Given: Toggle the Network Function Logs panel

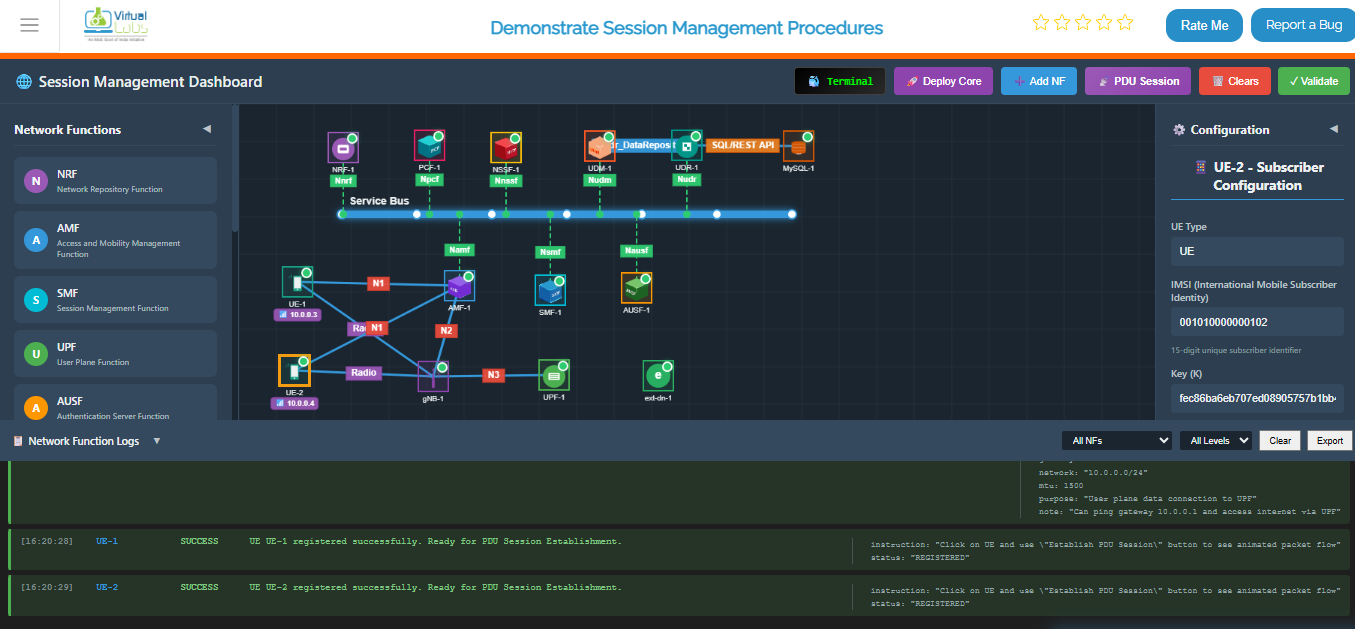Looking at the screenshot, I should [156, 441].
